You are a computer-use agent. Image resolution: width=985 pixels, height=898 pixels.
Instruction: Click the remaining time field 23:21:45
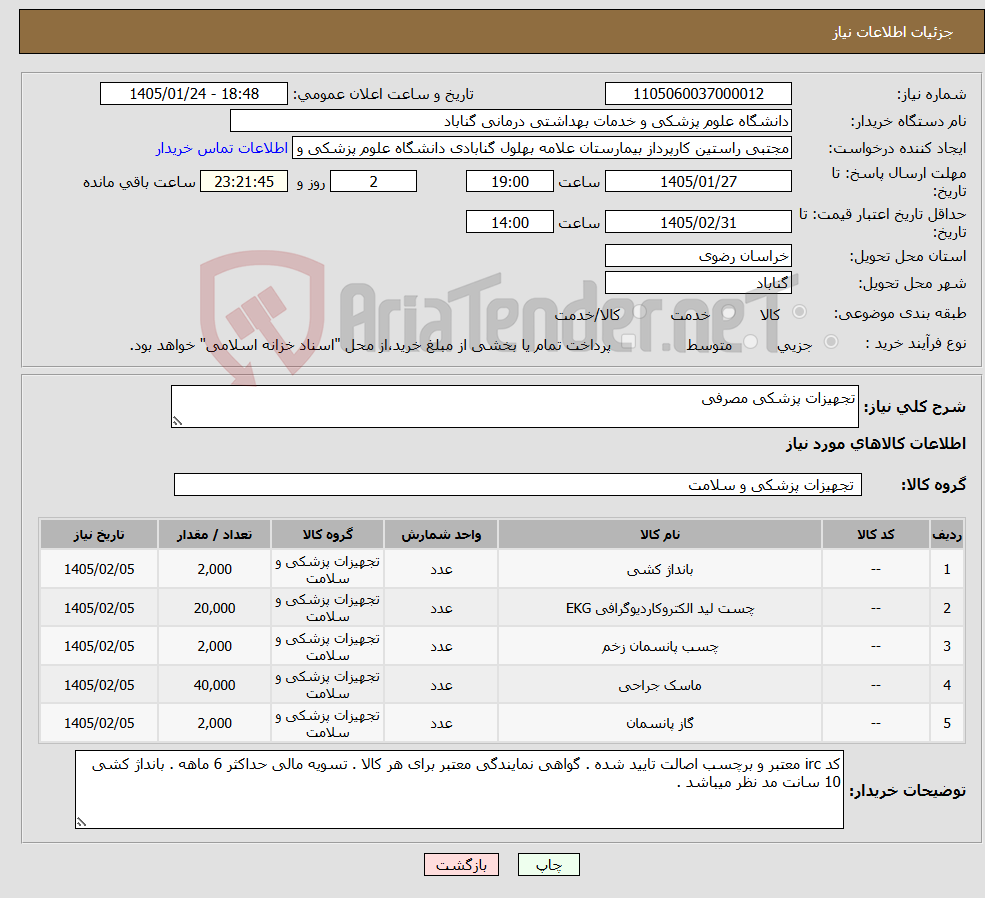pos(244,181)
